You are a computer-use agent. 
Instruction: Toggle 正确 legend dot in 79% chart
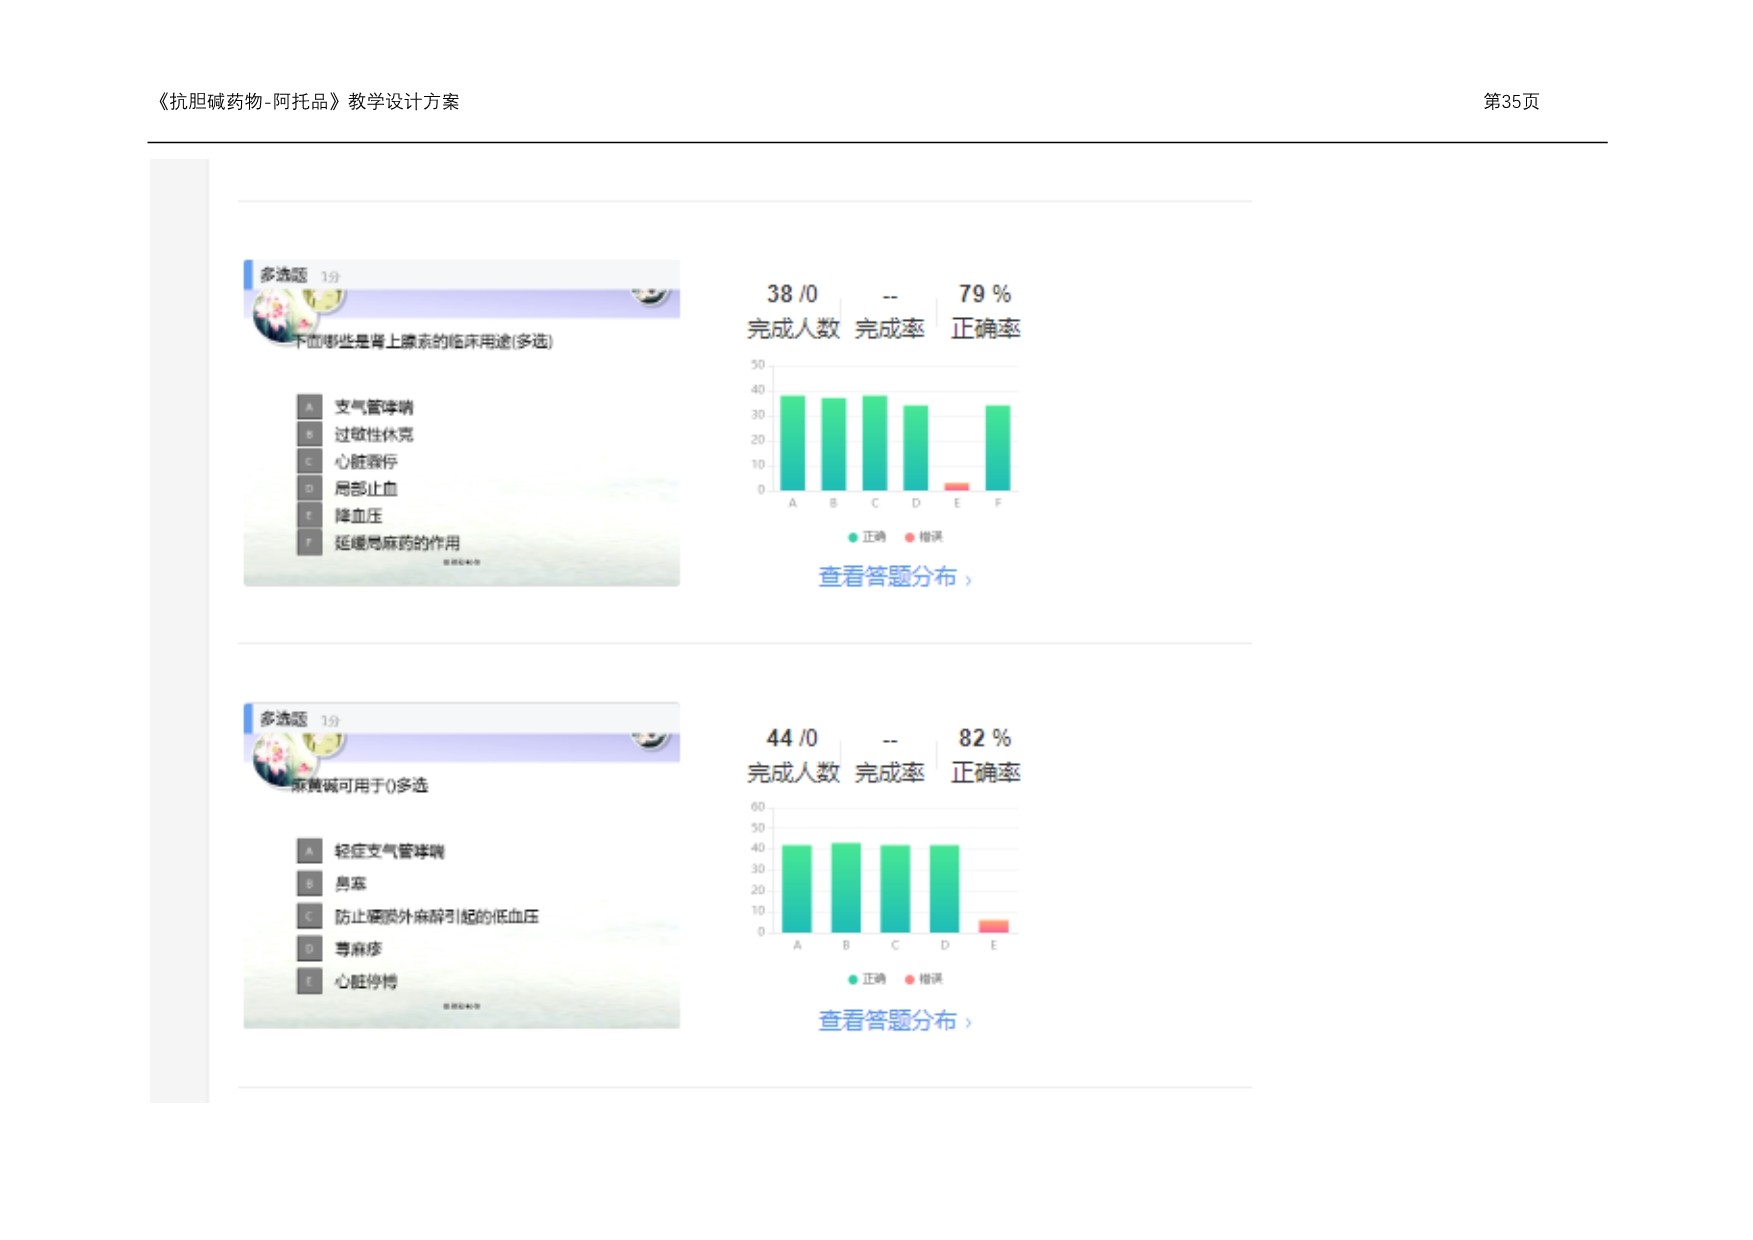[x=853, y=537]
